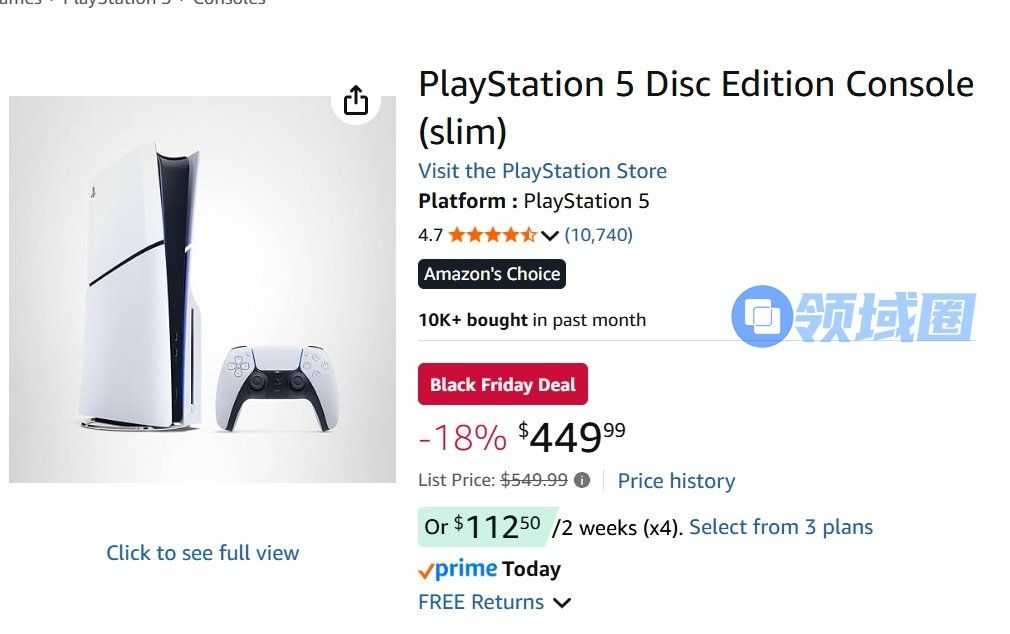Click the blue circular watermark icon
Viewport: 1010px width, 634px height.
(762, 317)
